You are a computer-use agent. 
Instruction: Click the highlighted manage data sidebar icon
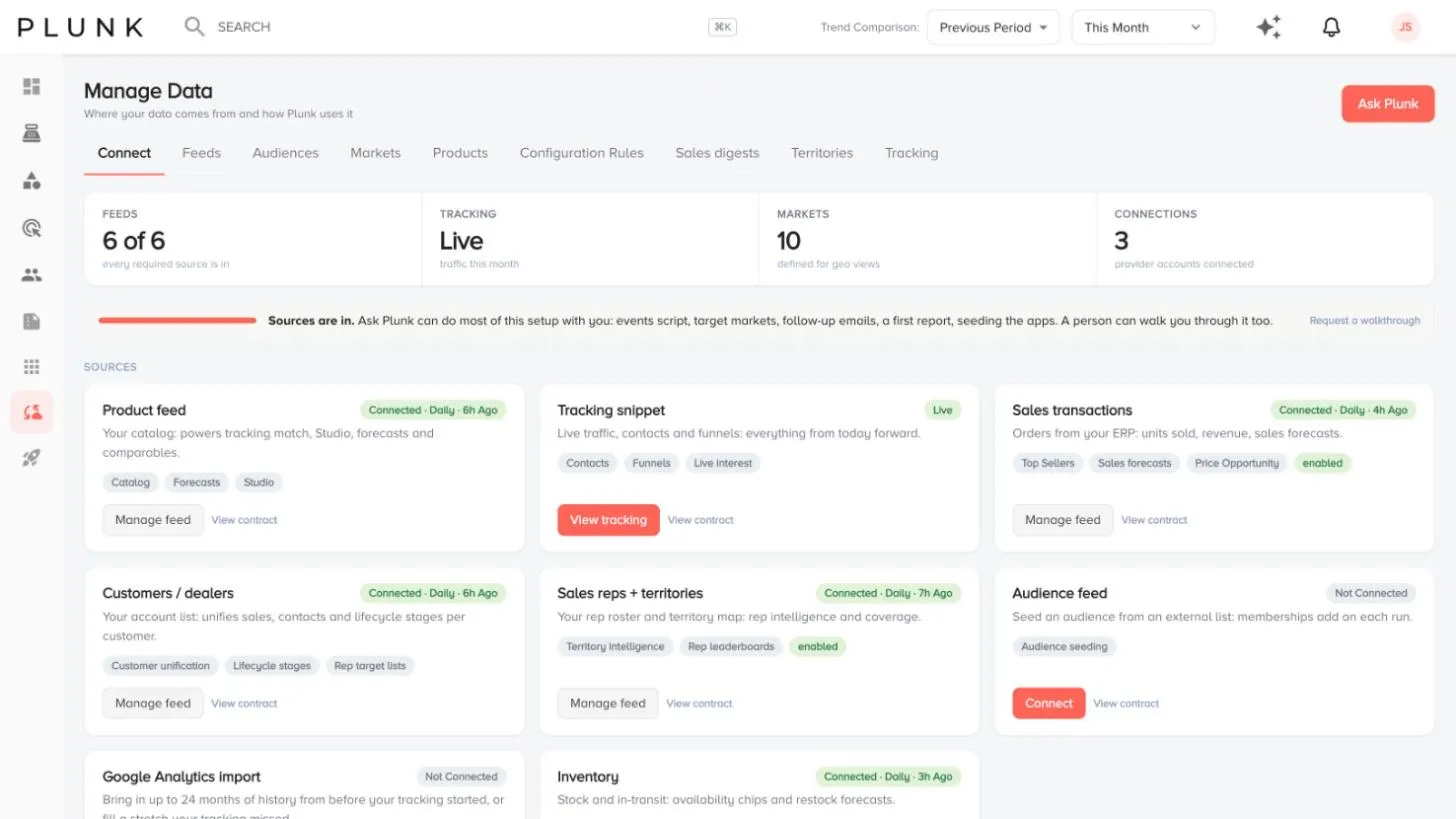[x=31, y=412]
